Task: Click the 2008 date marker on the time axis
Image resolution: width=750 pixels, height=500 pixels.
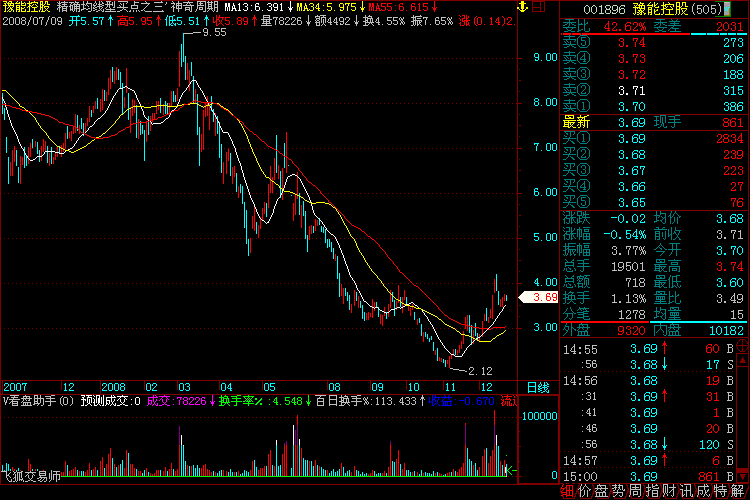Action: click(113, 387)
